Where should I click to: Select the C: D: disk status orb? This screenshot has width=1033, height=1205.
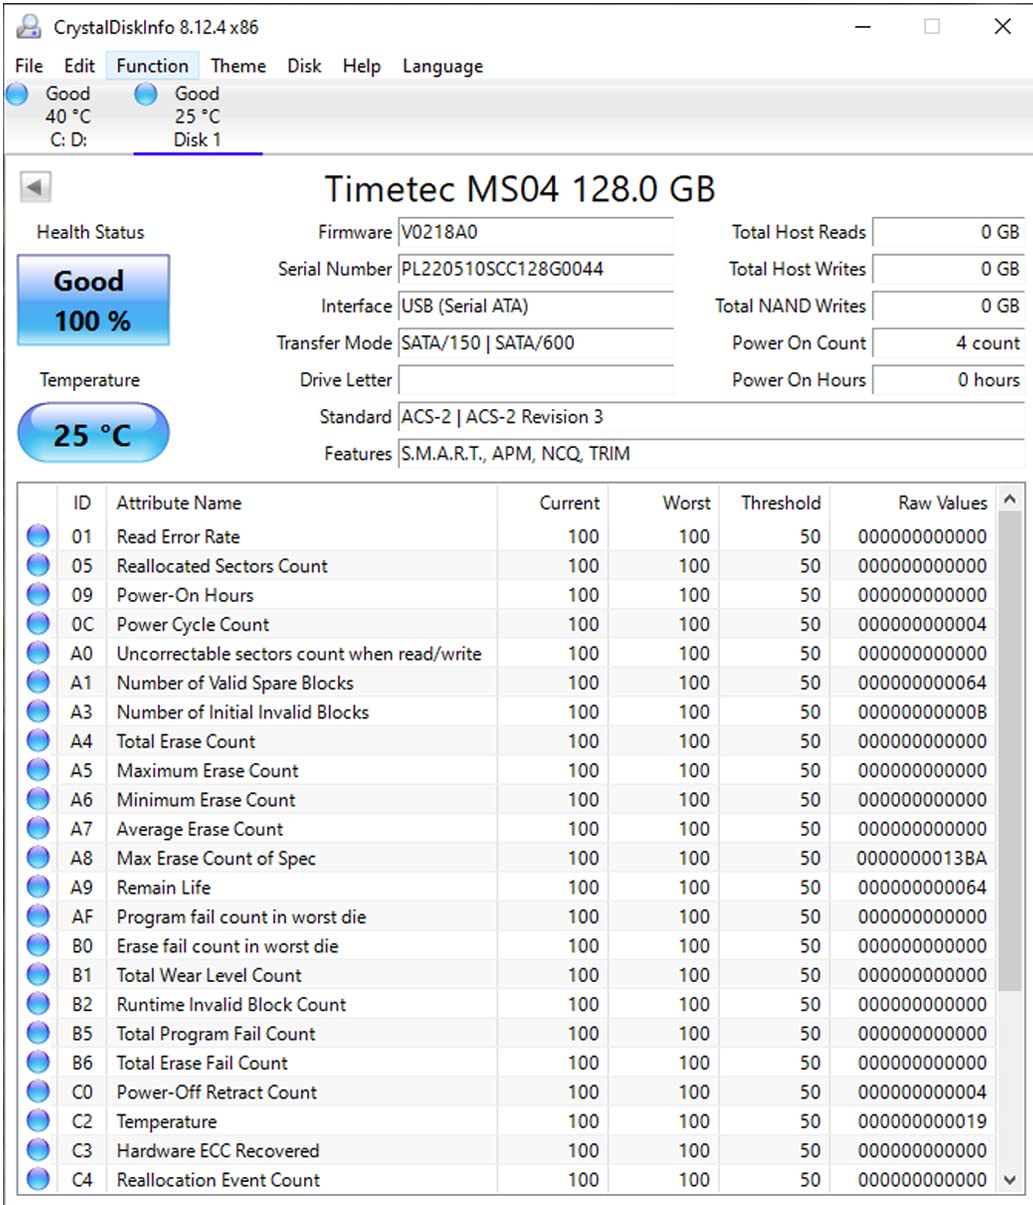point(18,94)
